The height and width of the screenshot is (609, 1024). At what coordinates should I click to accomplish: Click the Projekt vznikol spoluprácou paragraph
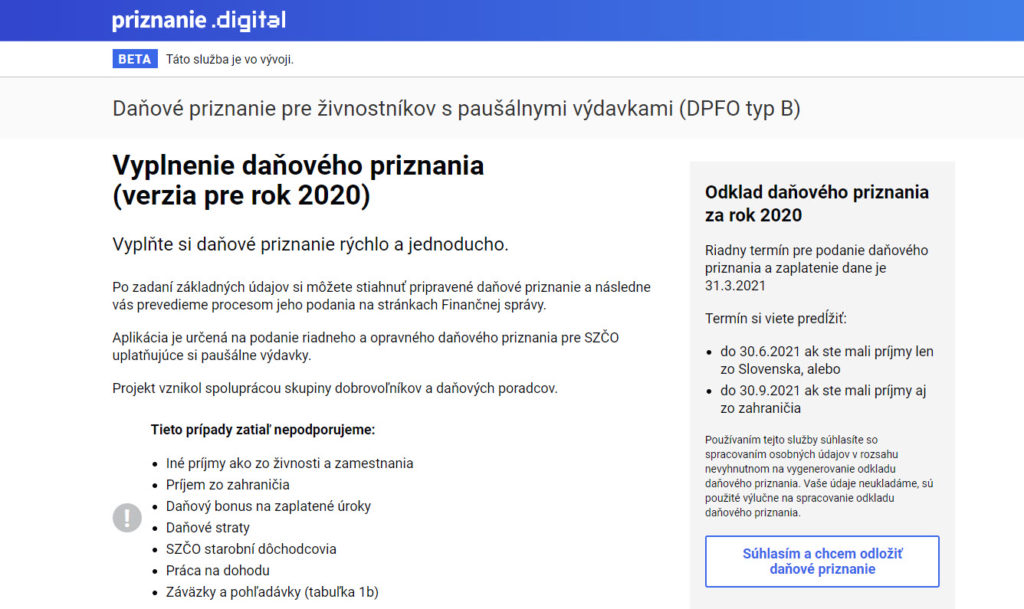point(335,388)
